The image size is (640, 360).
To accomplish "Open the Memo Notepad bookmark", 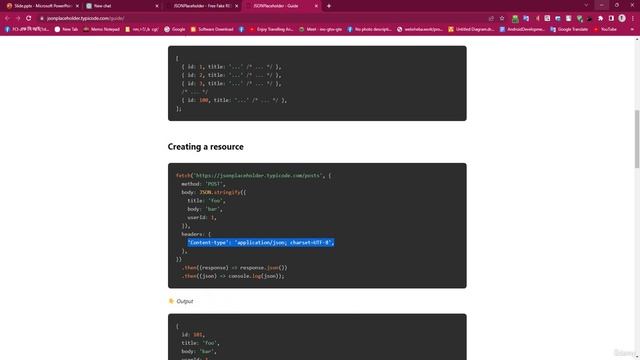I will tap(101, 29).
